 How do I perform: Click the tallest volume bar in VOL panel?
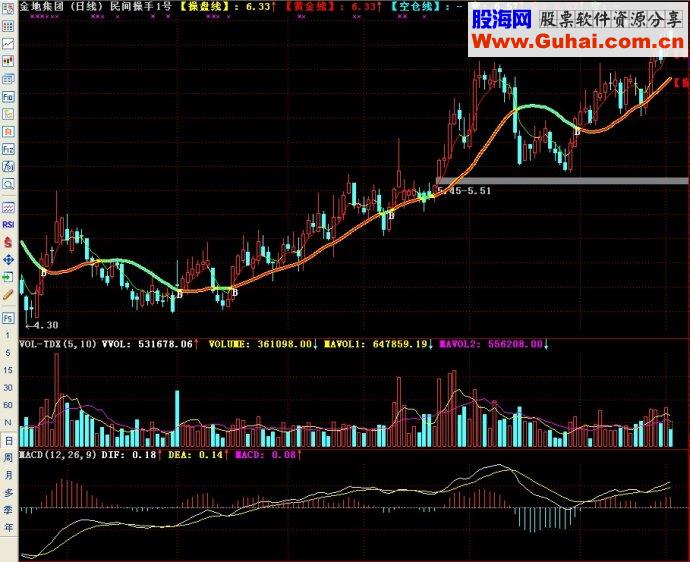tap(56, 400)
